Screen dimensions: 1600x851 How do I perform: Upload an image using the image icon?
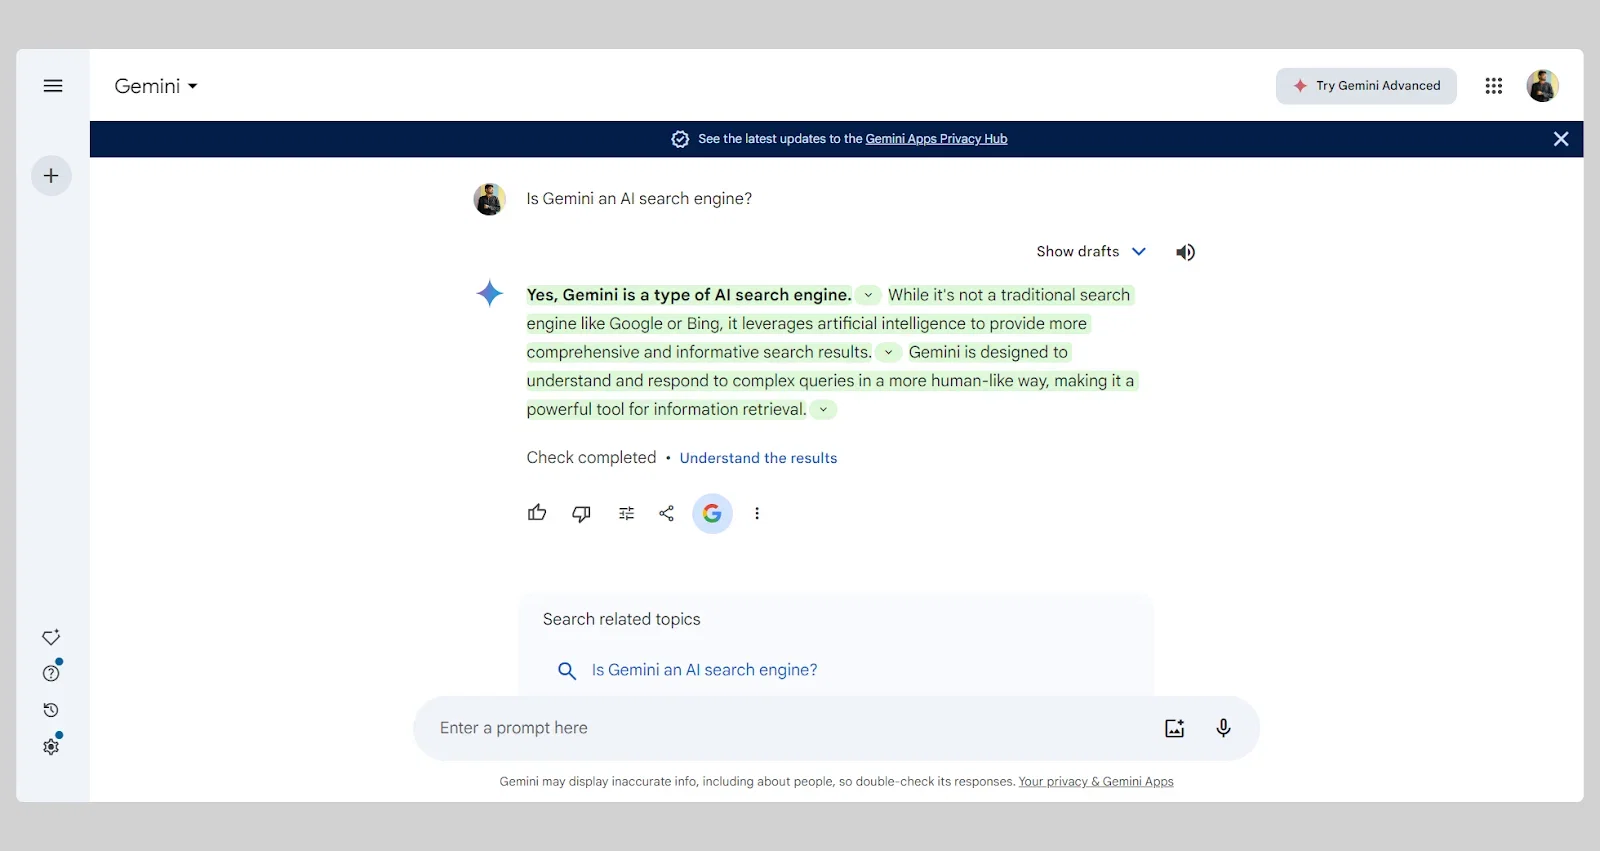pyautogui.click(x=1175, y=728)
